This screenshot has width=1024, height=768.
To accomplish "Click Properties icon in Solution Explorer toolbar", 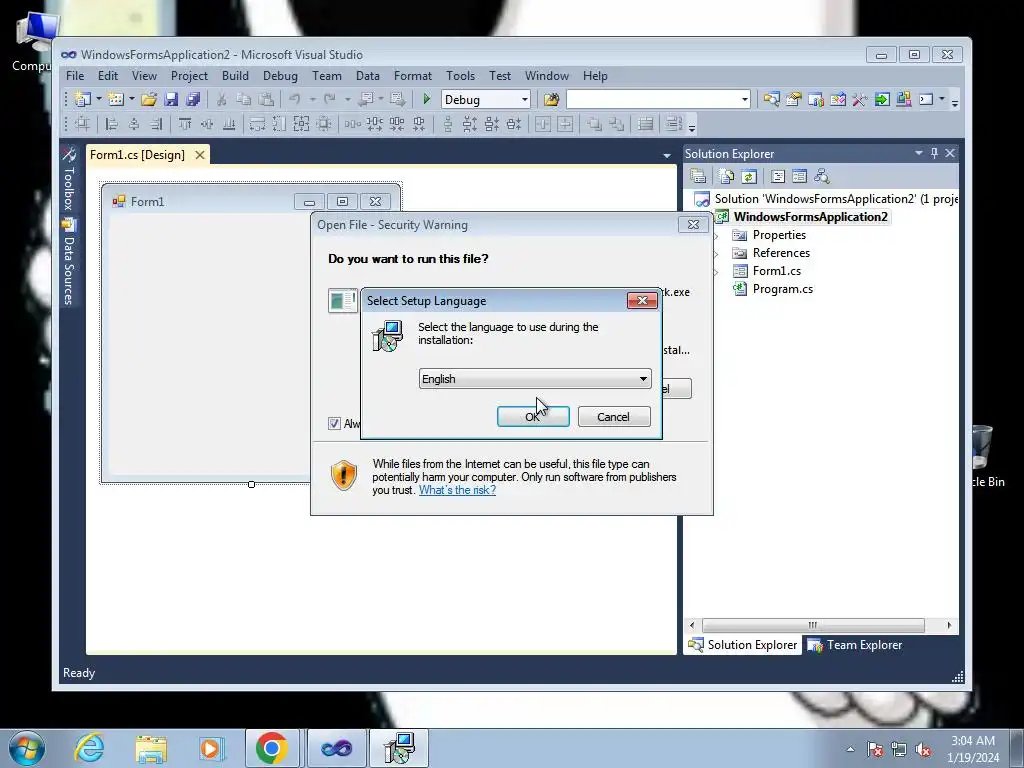I will [x=698, y=176].
